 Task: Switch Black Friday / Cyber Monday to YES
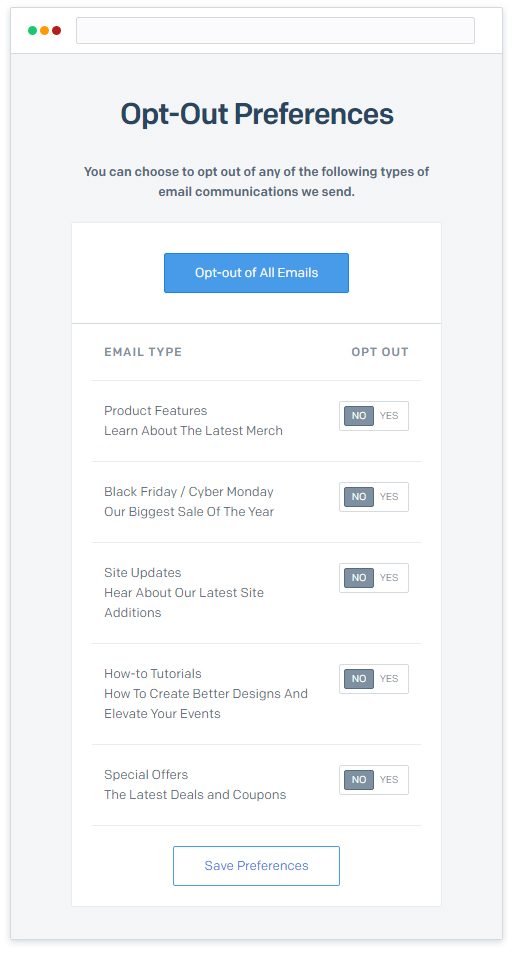click(389, 497)
